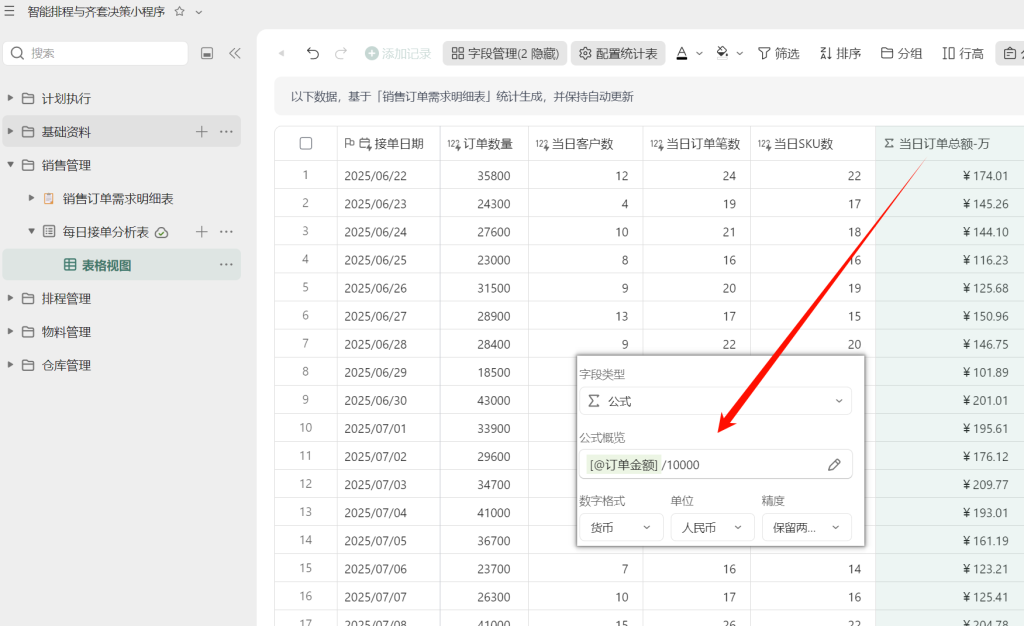Open the 排序 sort tool

pos(840,53)
